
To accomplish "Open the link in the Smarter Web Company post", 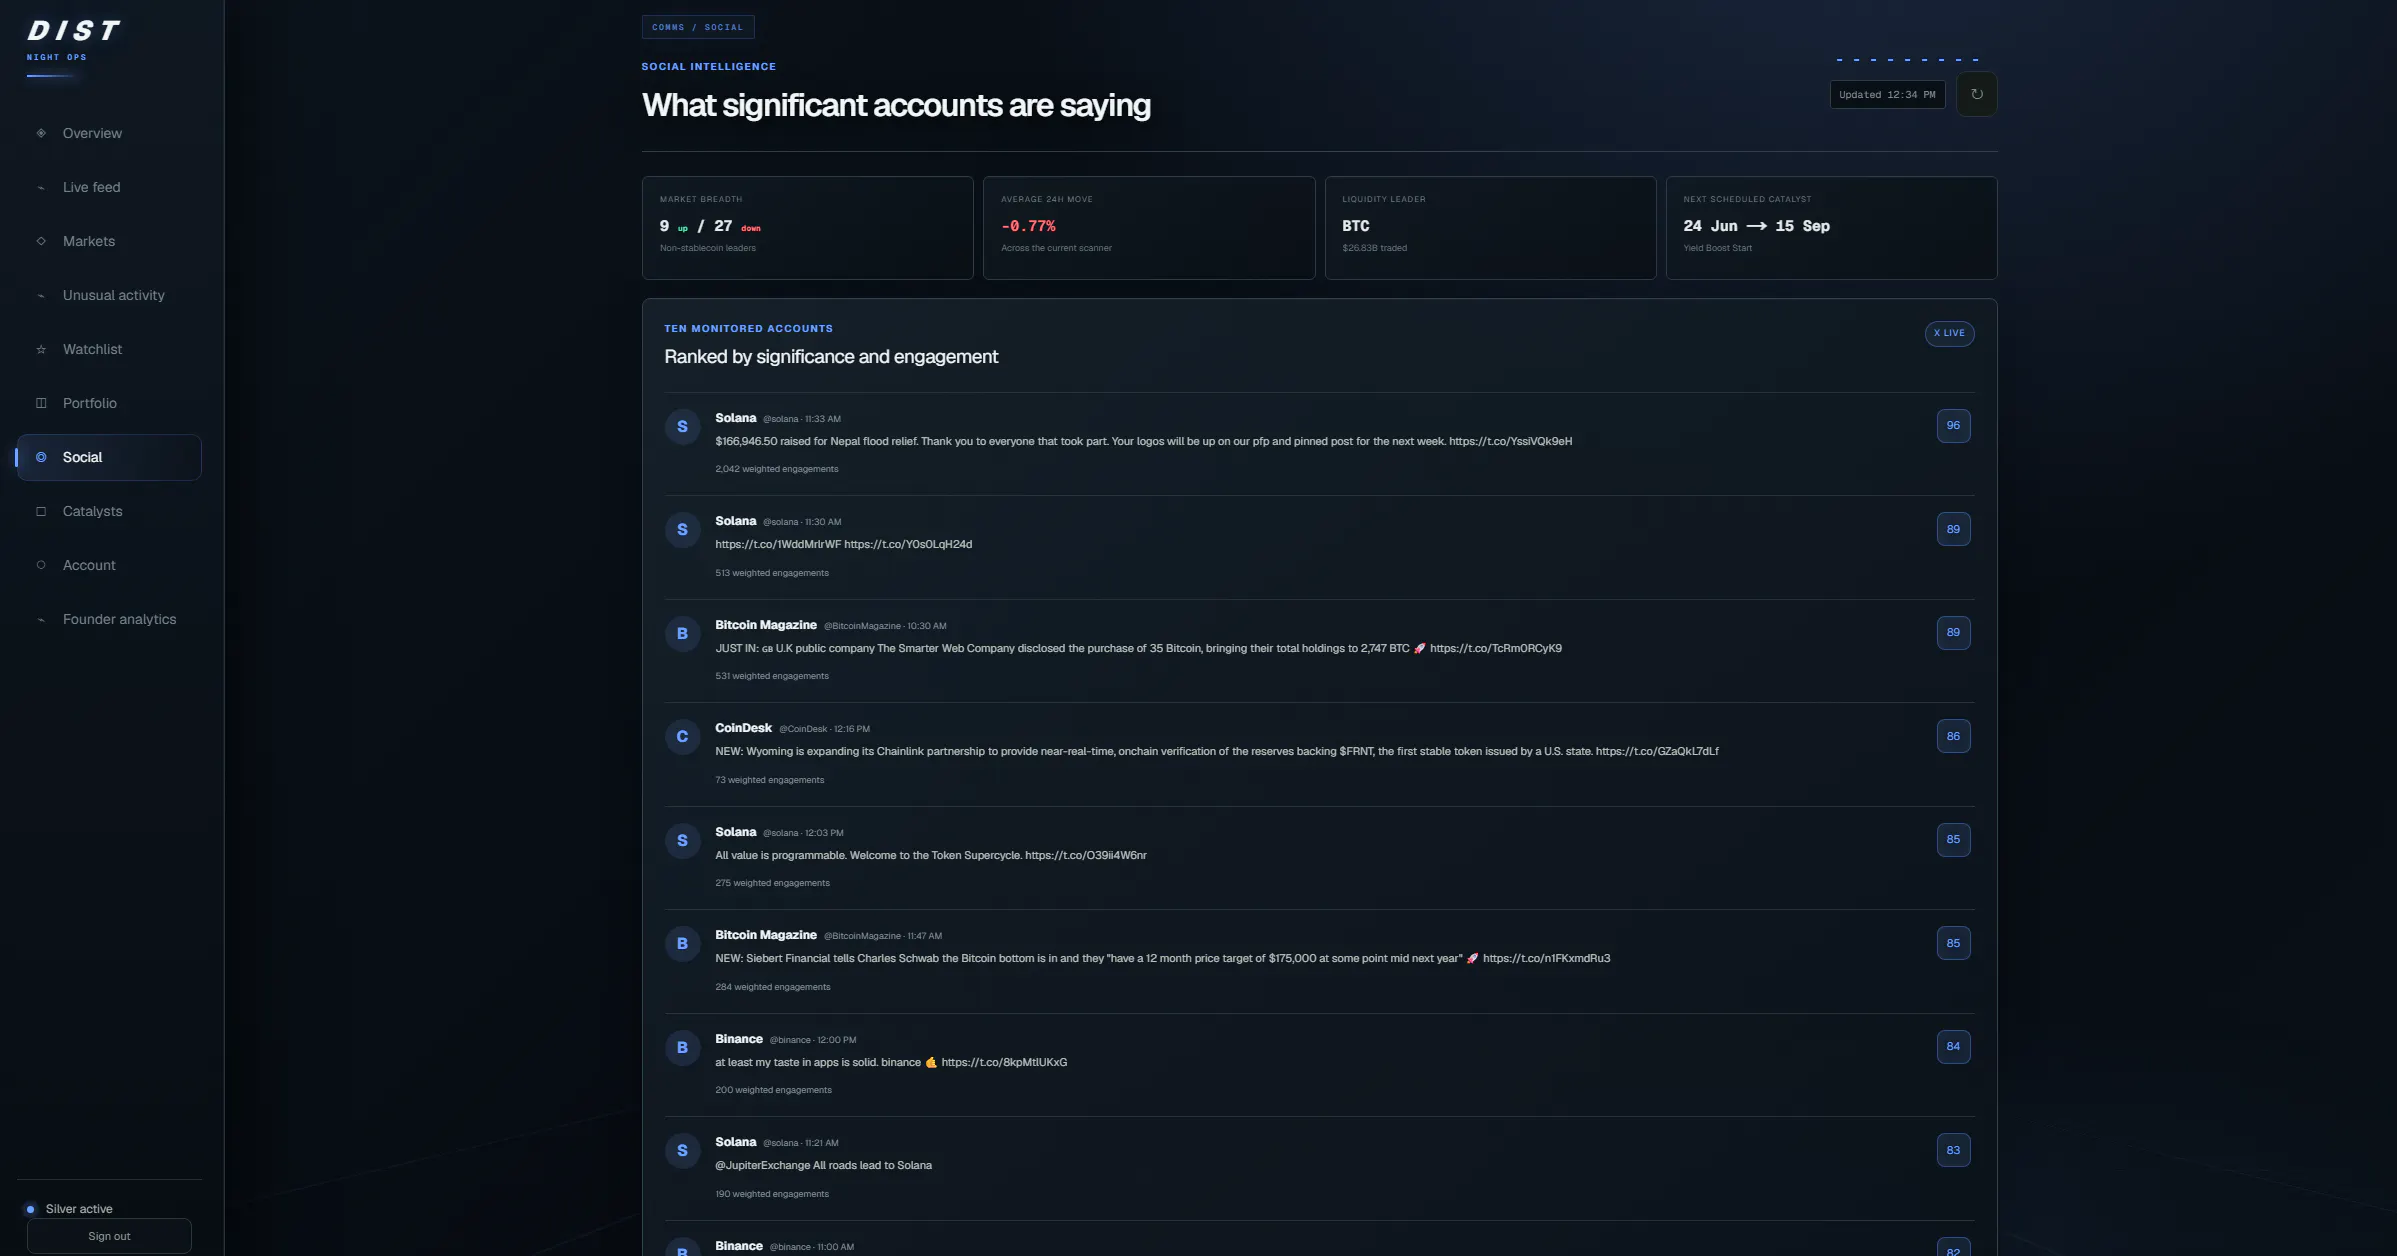I will (1495, 648).
